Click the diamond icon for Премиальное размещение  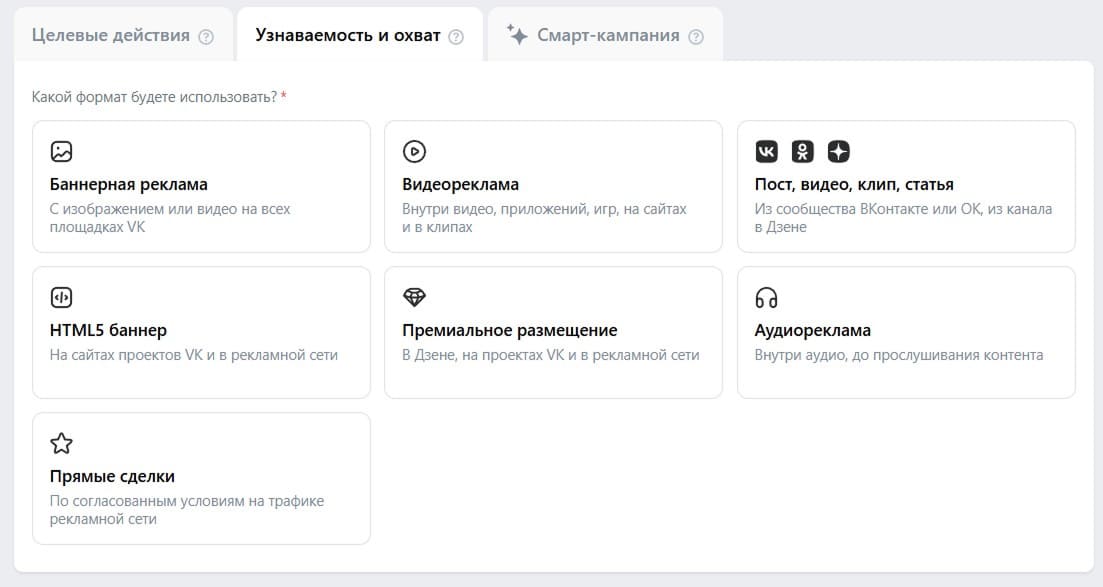coord(414,297)
